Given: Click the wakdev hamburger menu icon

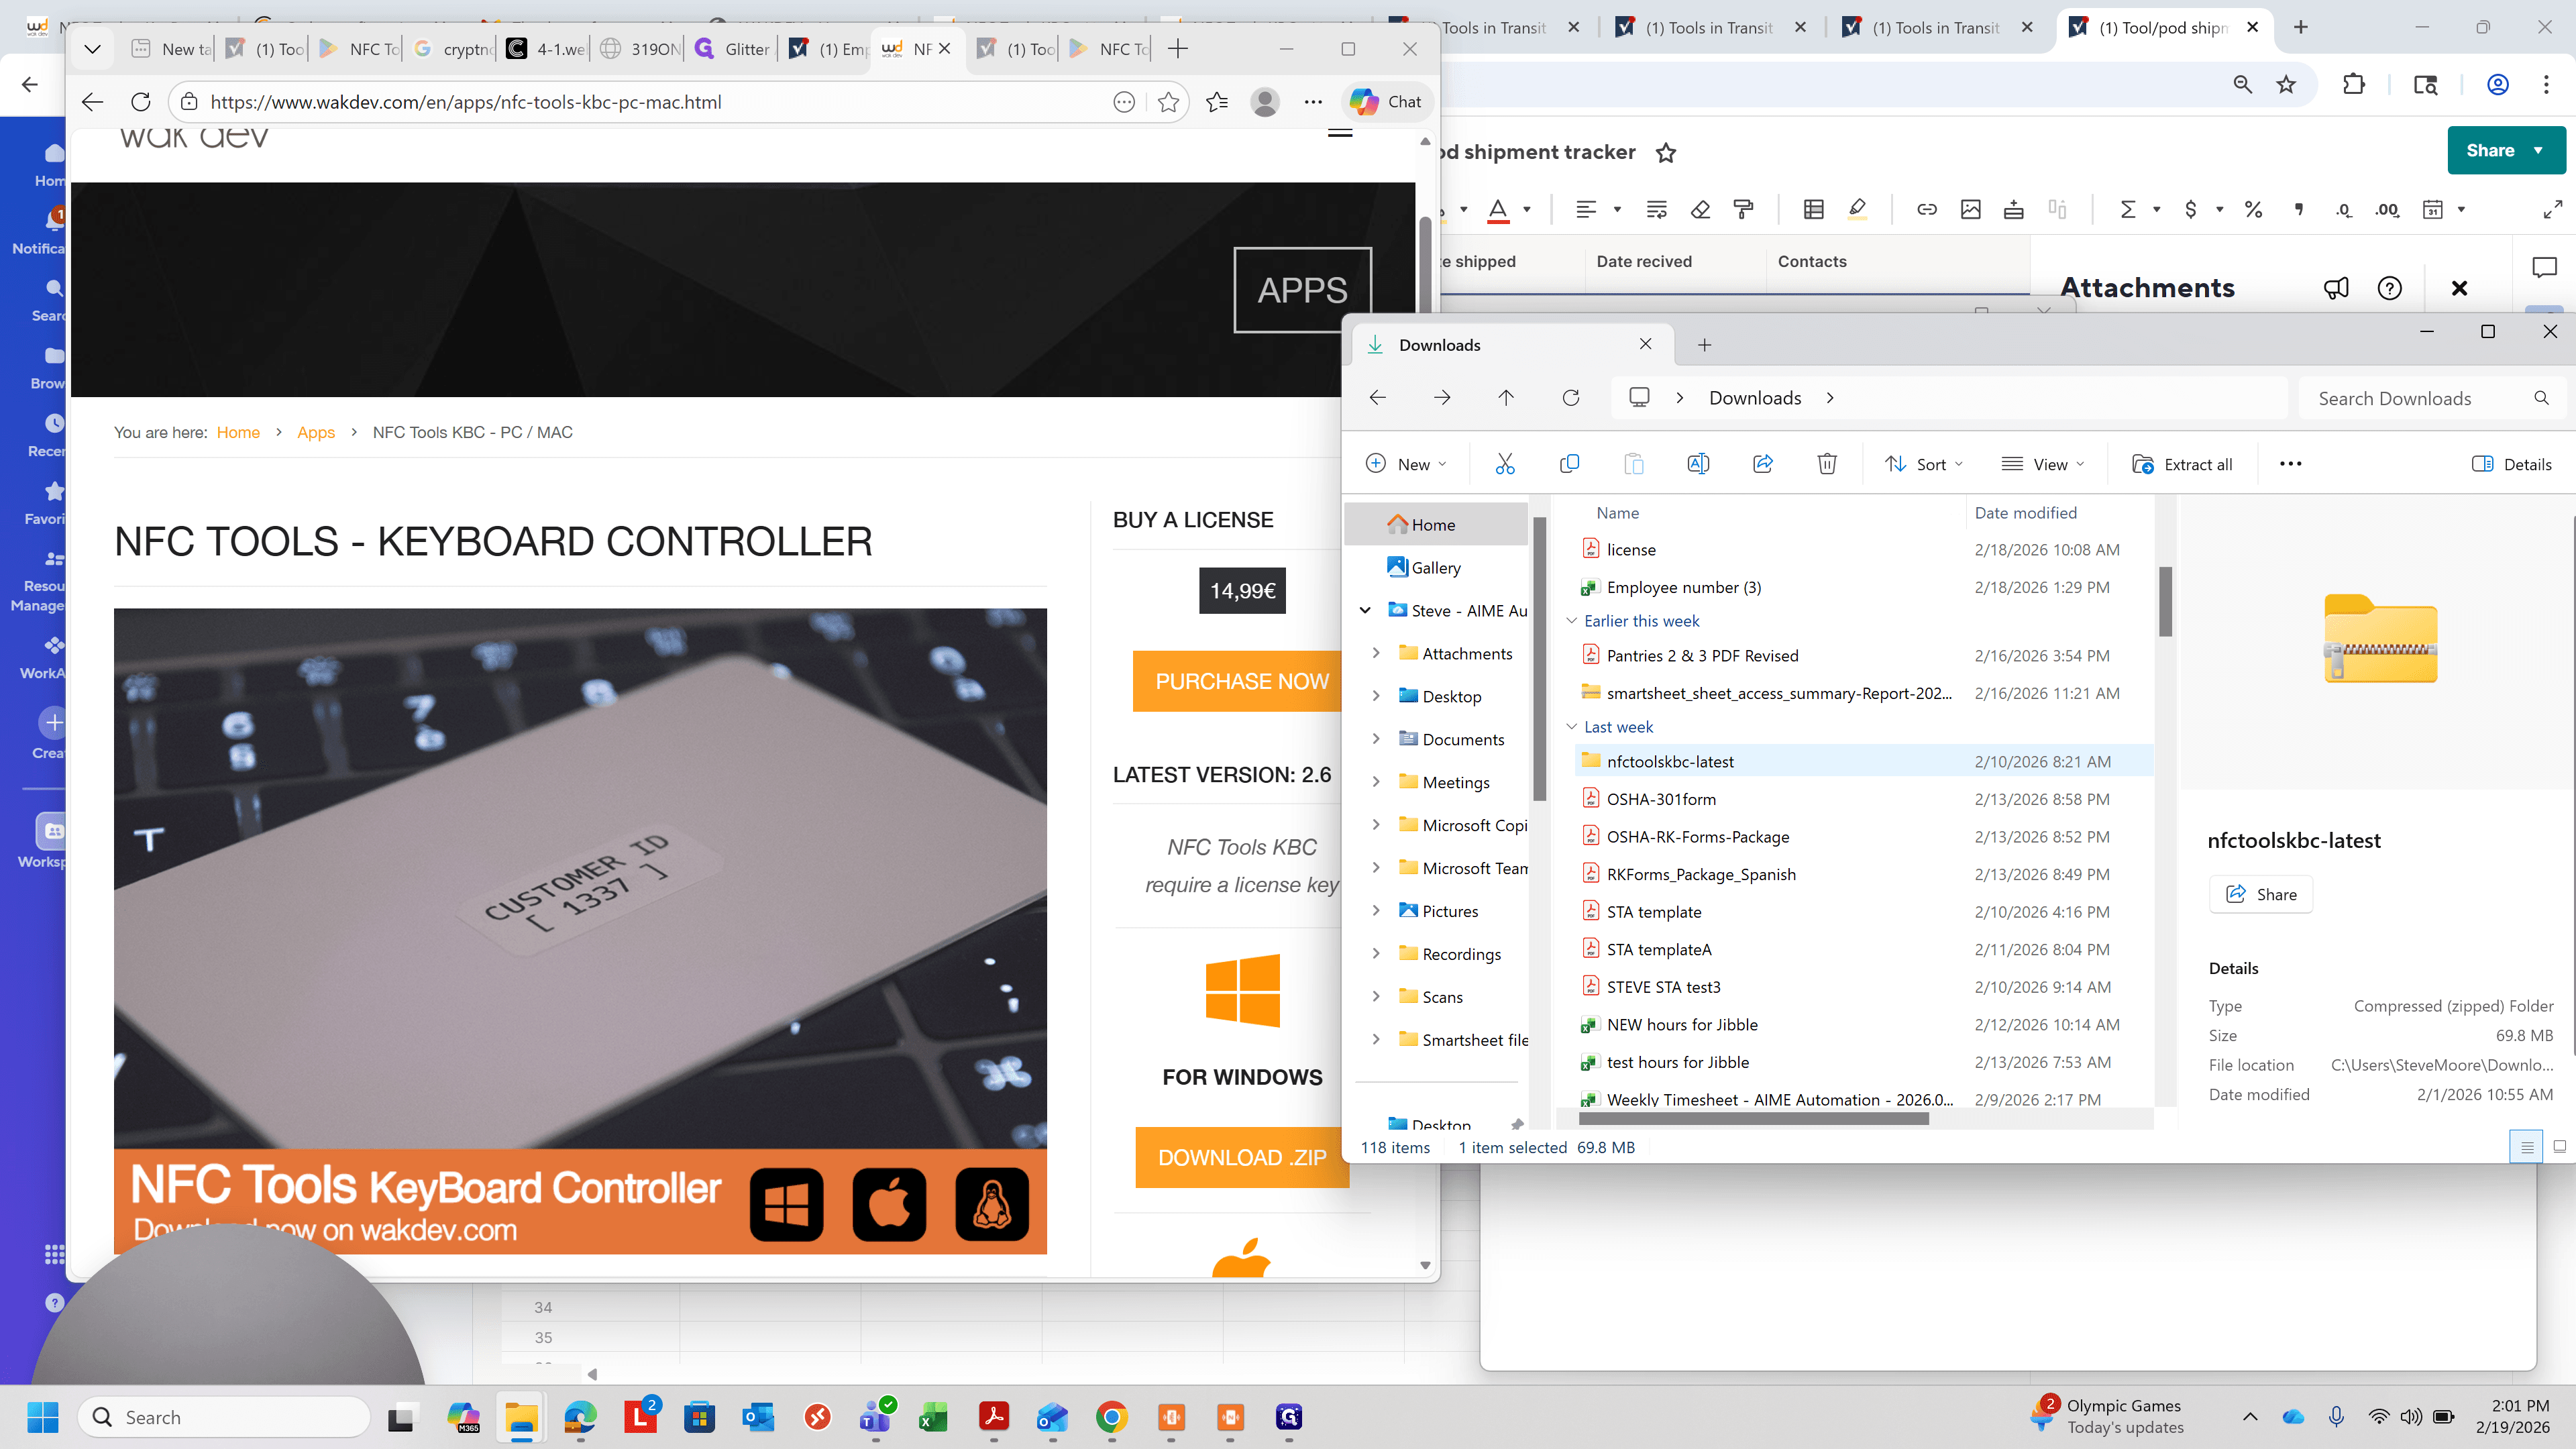Looking at the screenshot, I should (1340, 133).
